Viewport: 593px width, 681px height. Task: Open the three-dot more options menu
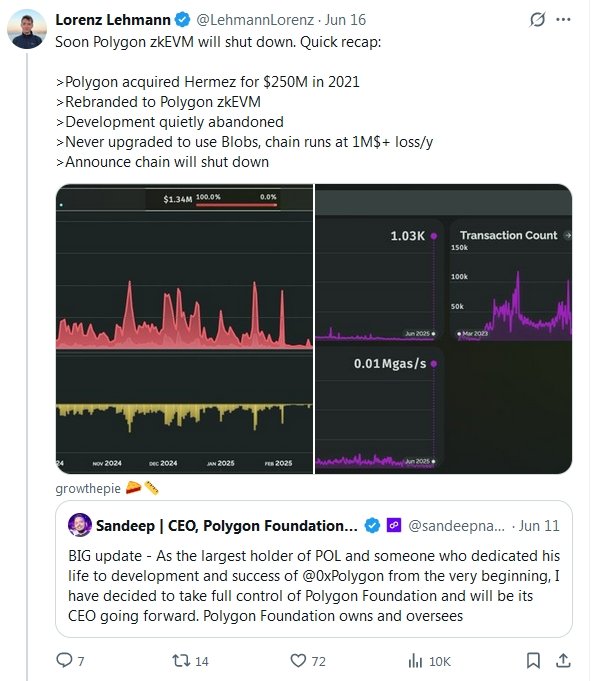point(563,20)
